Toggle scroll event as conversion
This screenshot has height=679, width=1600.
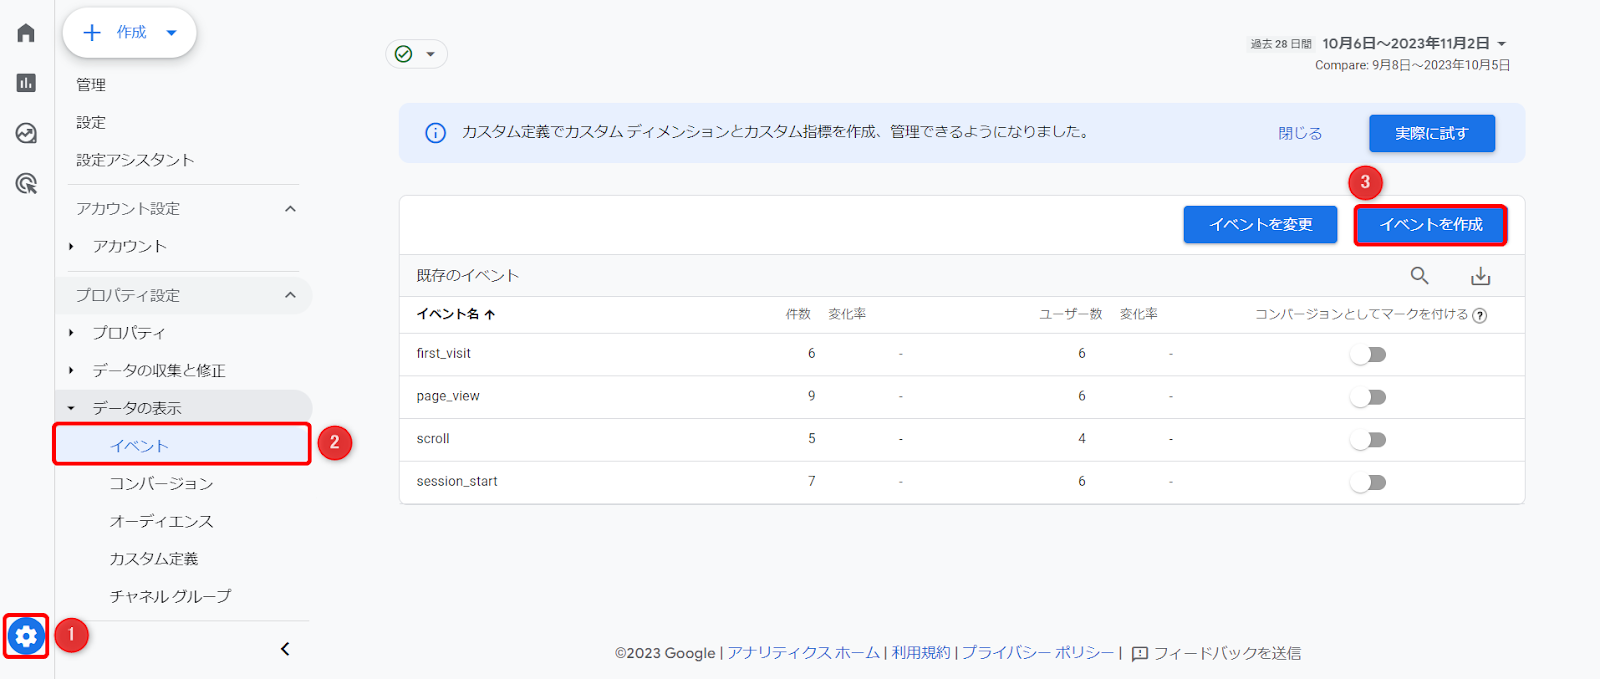pos(1368,440)
